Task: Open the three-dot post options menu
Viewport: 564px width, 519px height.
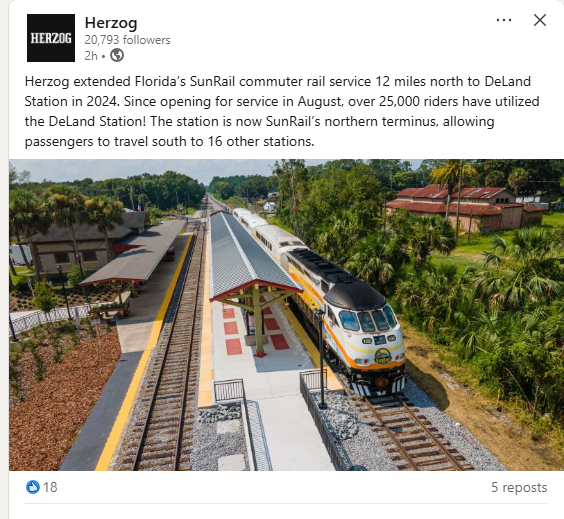Action: [x=504, y=20]
